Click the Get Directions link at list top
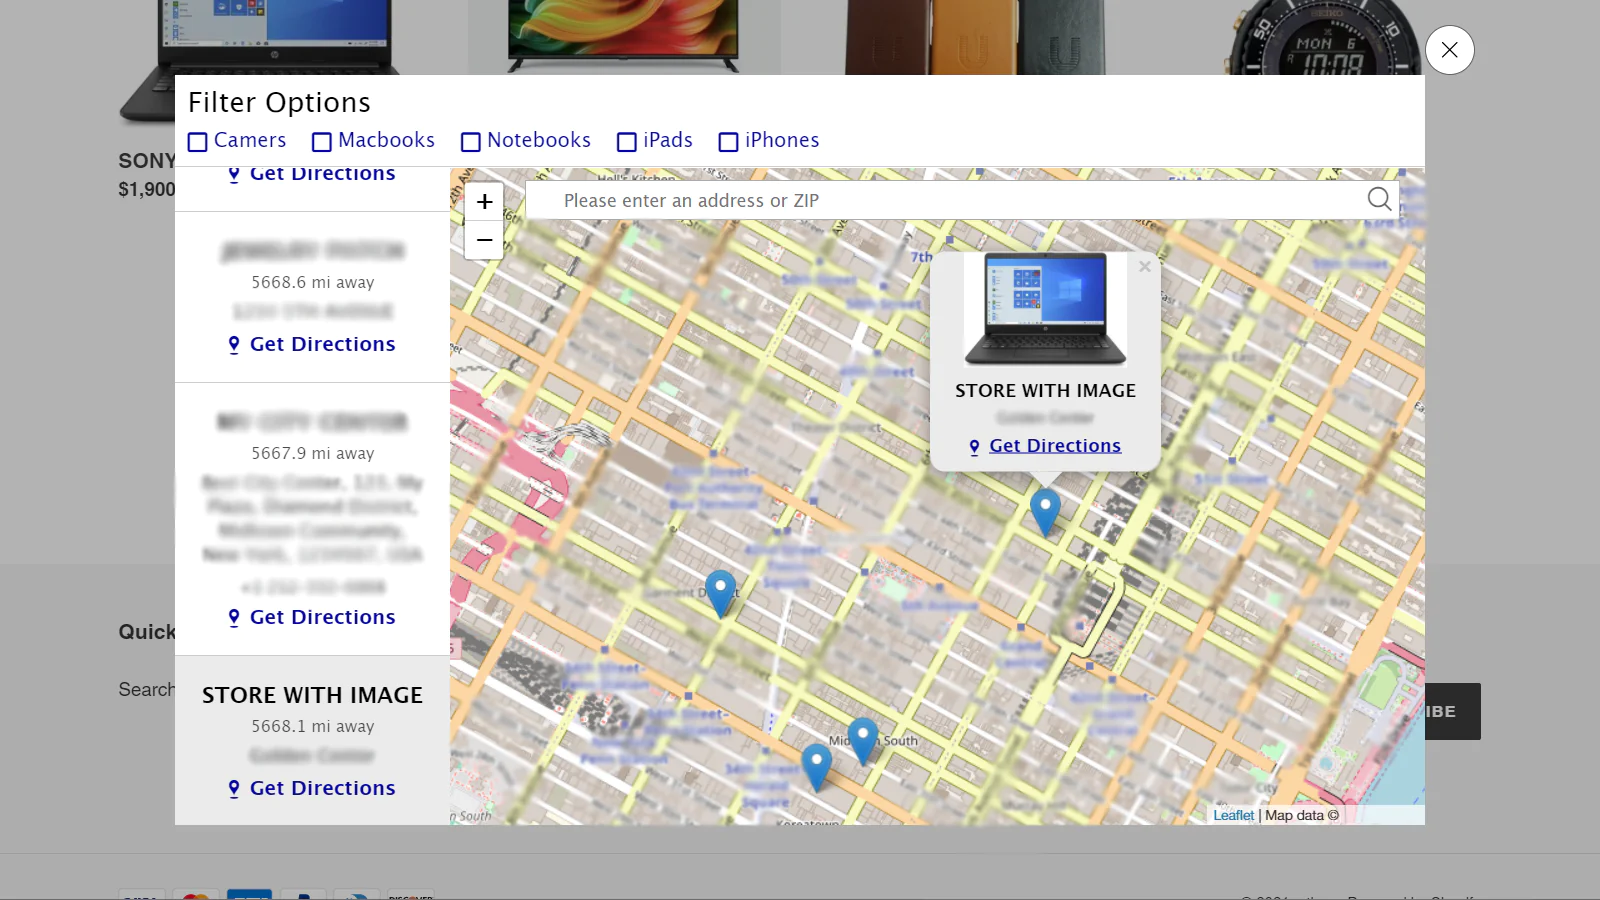 (x=322, y=174)
